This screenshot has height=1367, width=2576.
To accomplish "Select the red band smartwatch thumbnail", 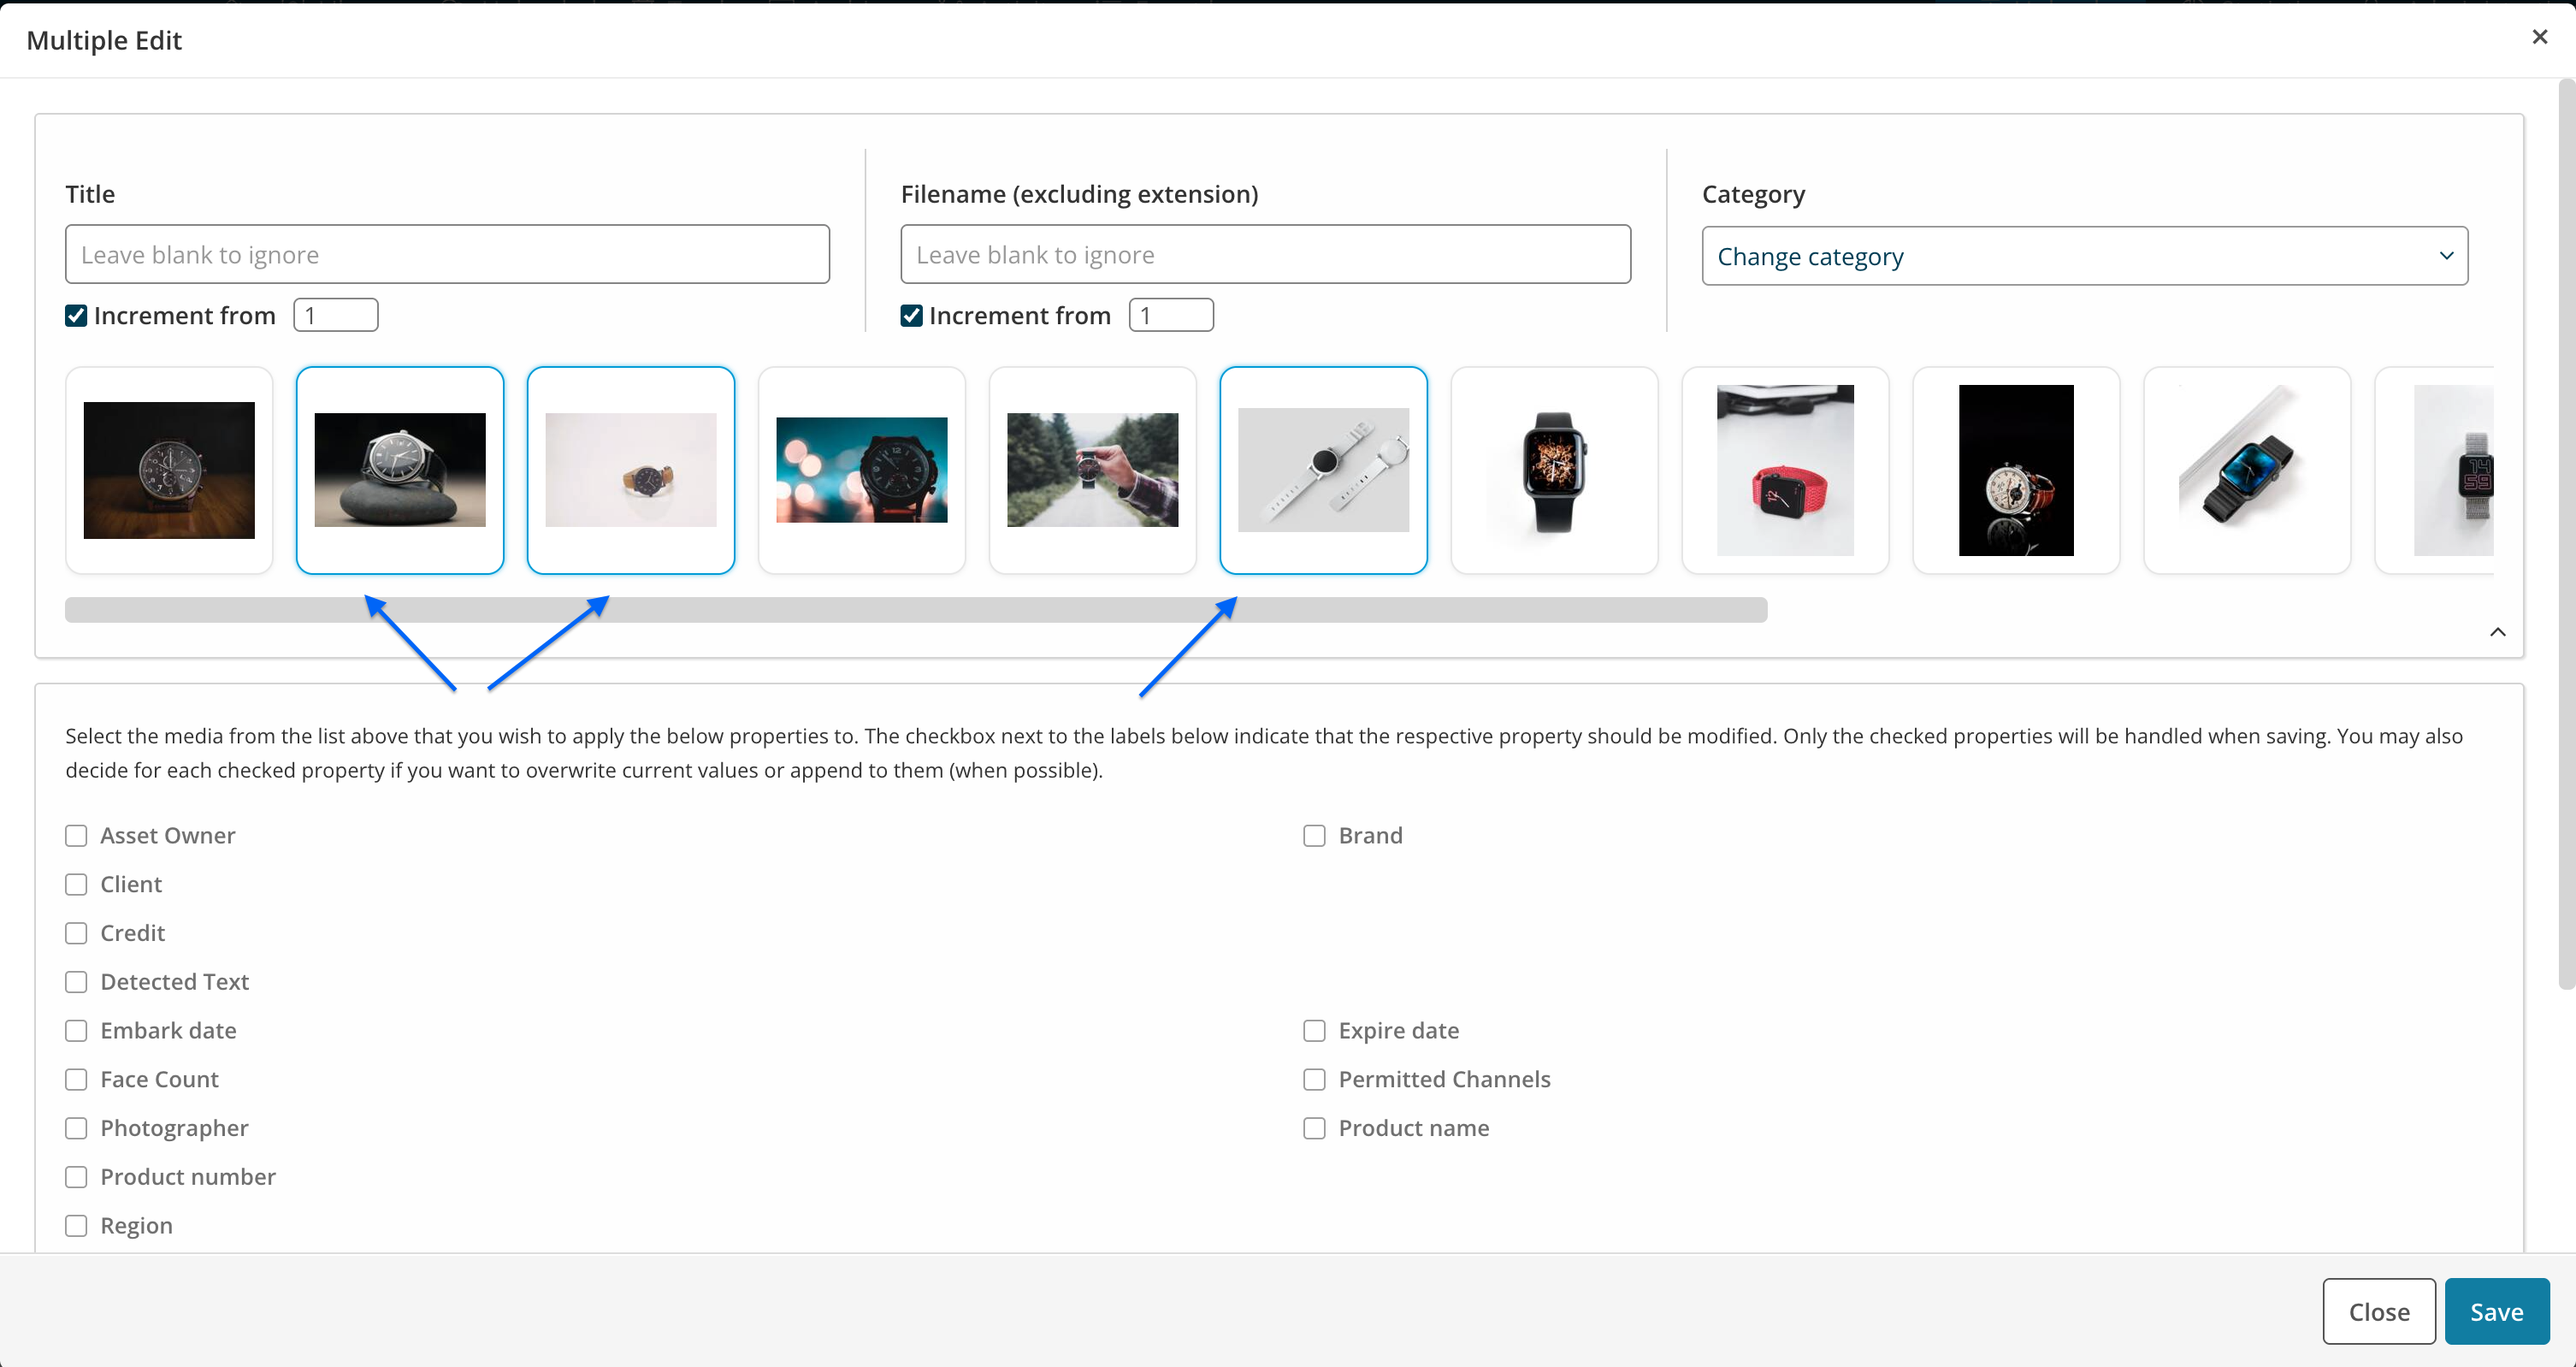I will point(1786,470).
